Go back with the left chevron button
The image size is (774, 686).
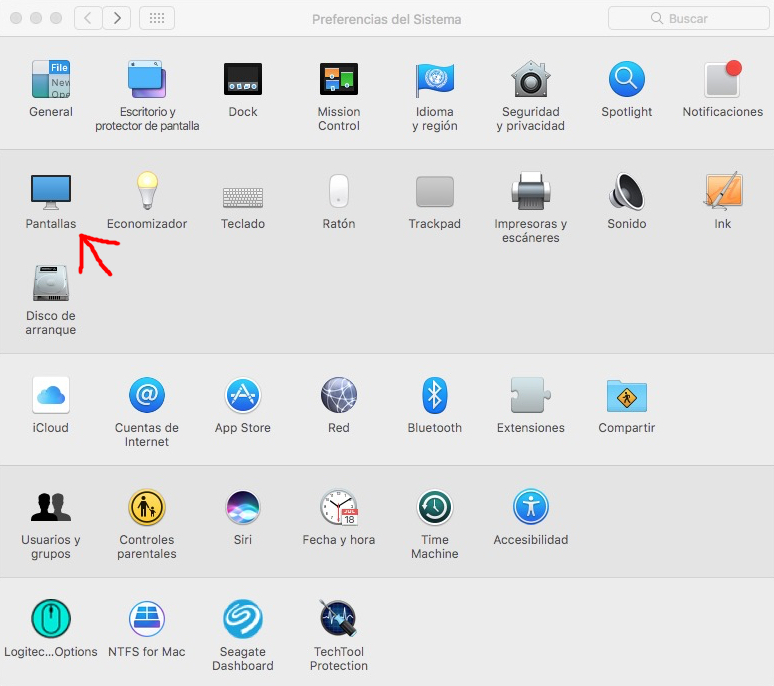88,18
